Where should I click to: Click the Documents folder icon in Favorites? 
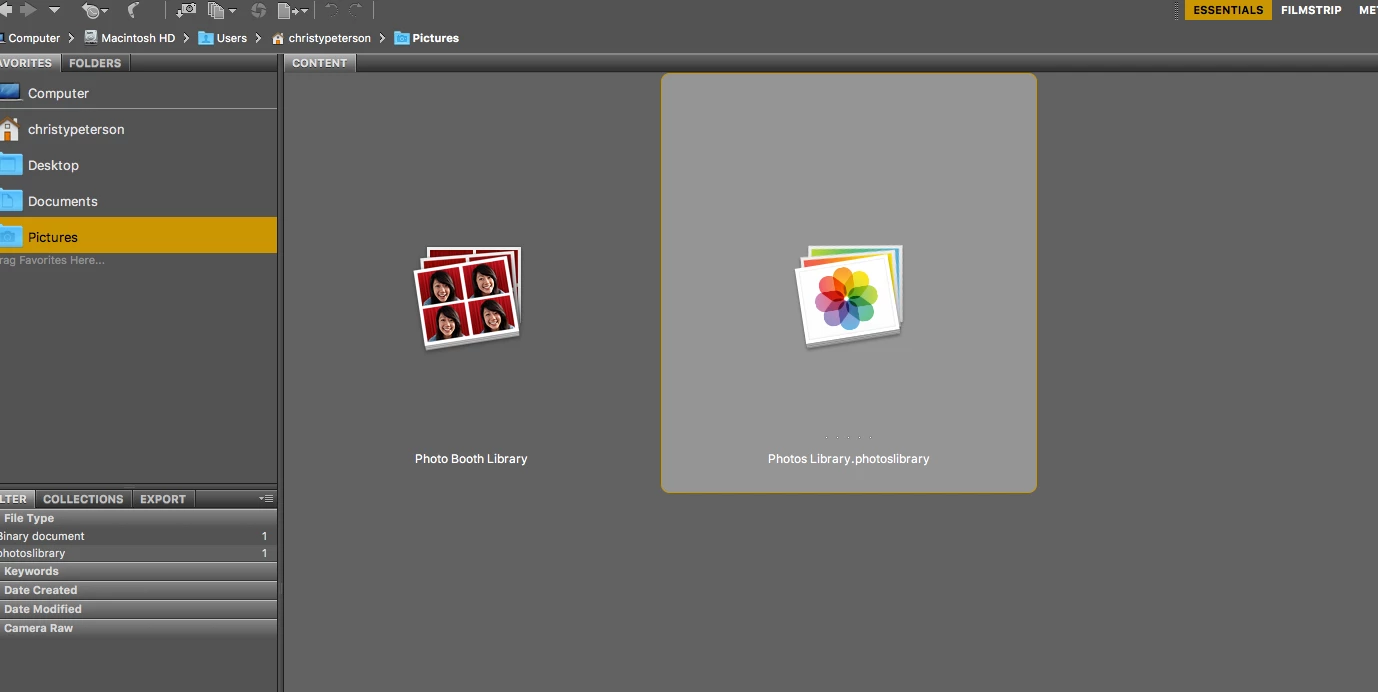pyautogui.click(x=10, y=200)
